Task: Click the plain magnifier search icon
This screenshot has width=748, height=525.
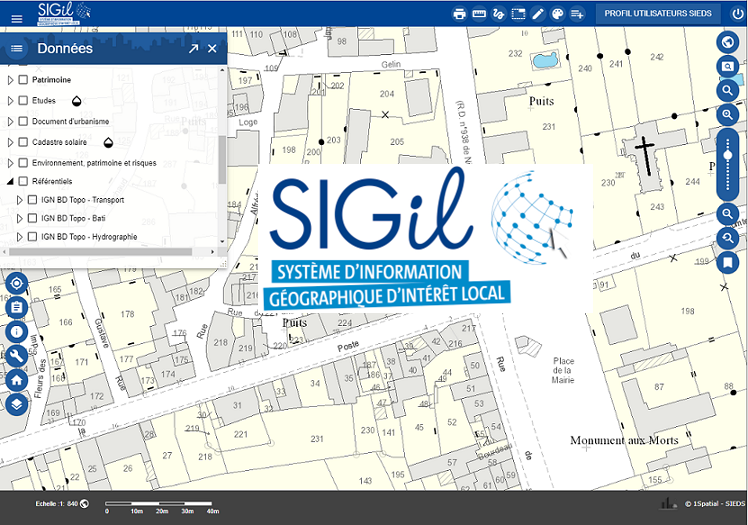Action: tap(727, 90)
